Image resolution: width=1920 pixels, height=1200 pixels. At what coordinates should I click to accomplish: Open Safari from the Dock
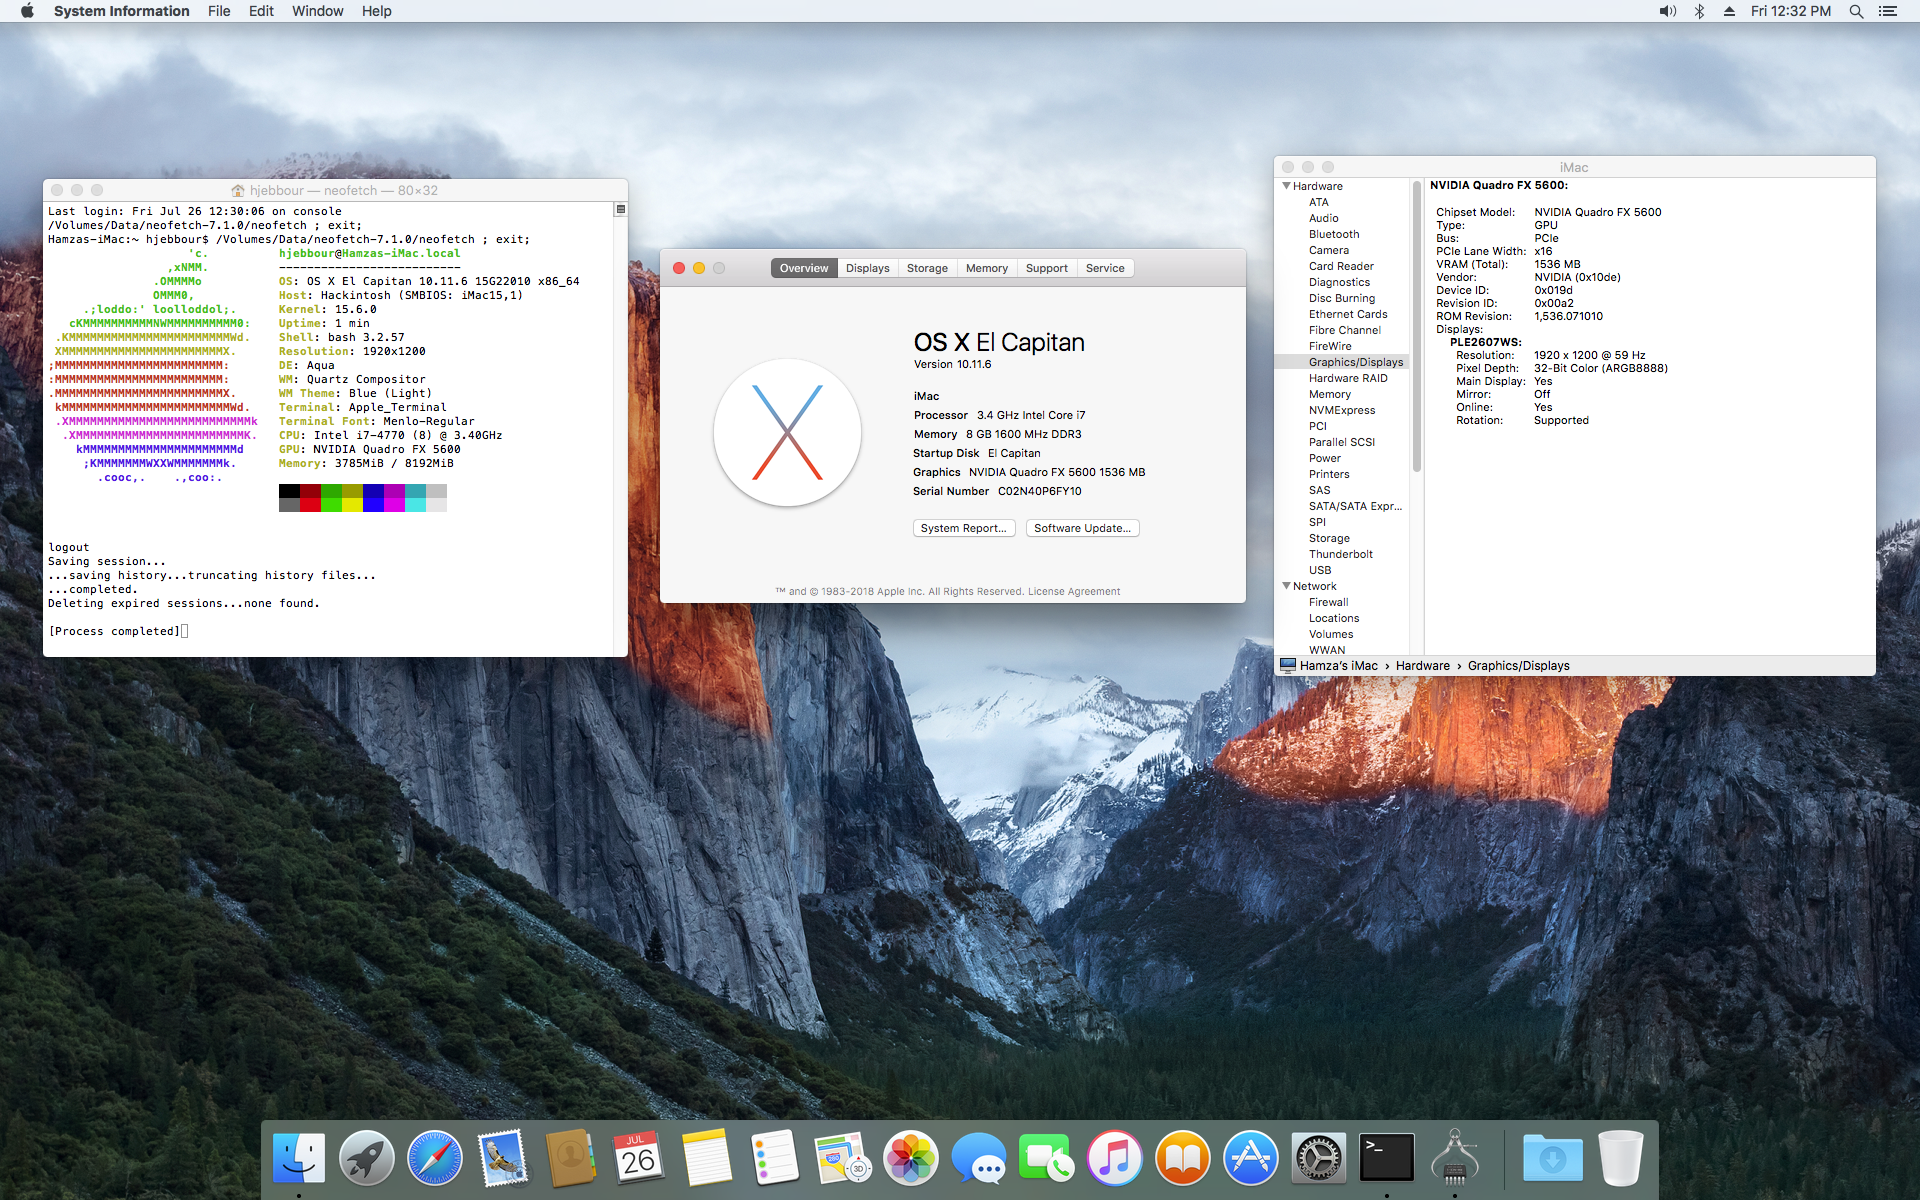tap(434, 1158)
